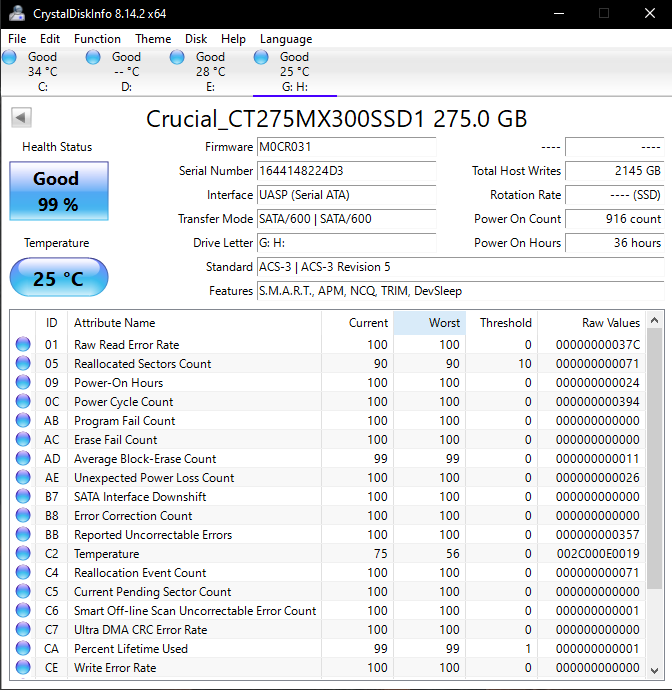
Task: Open the Disk menu
Action: 196,39
